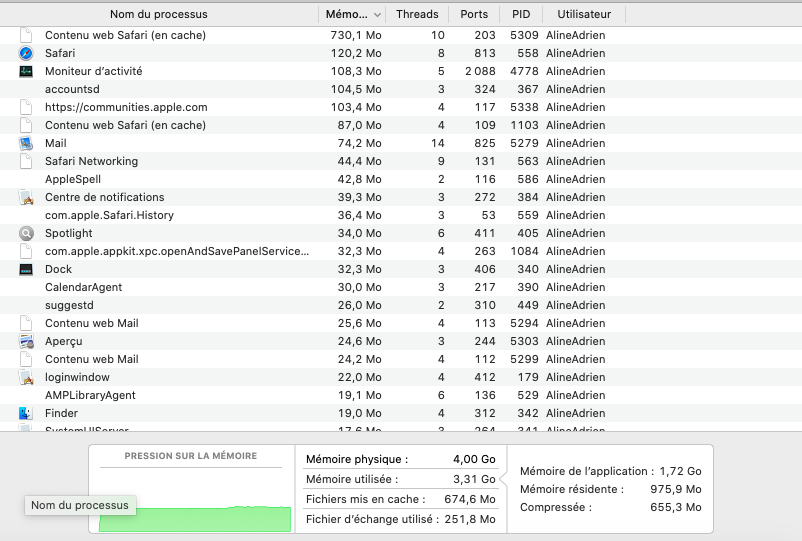Sort processes by Threads column

point(417,15)
